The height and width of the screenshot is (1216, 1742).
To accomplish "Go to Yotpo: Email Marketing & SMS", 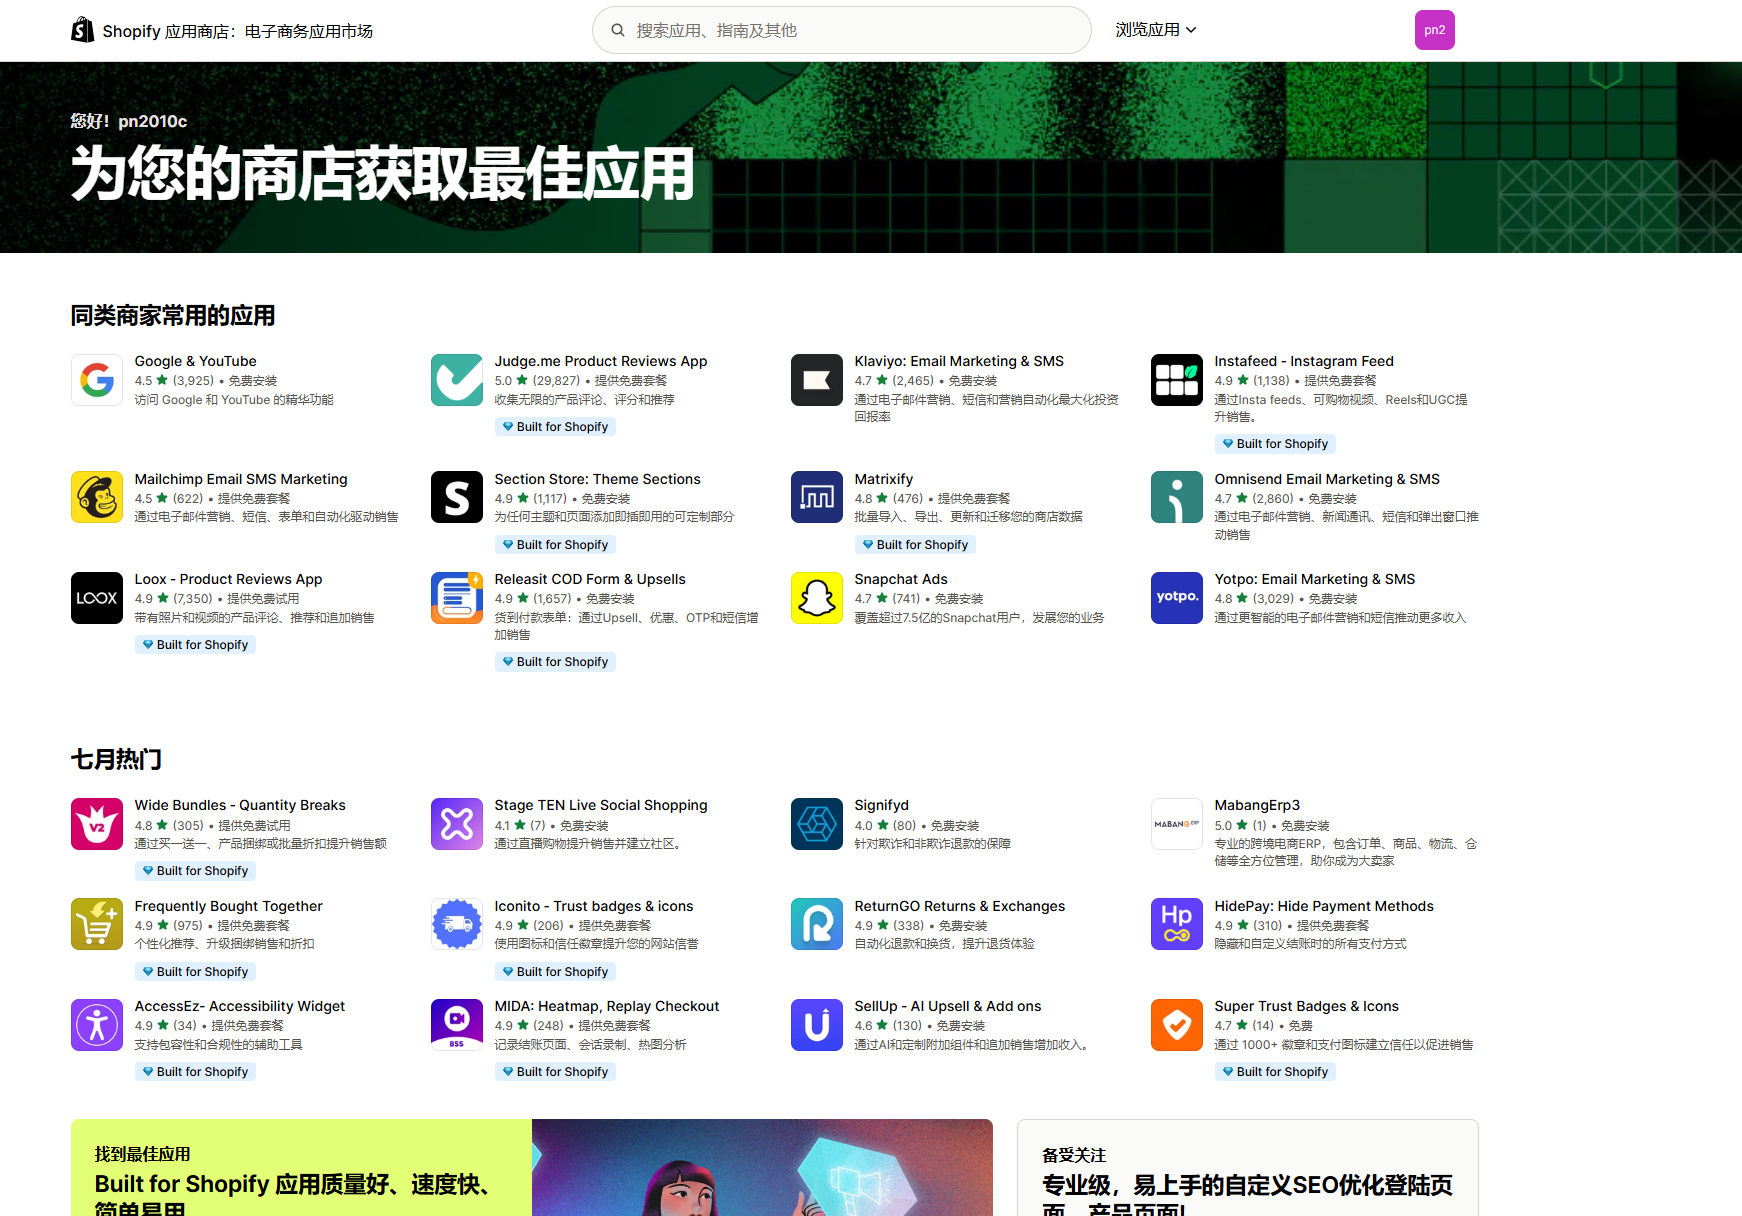I will point(1315,579).
